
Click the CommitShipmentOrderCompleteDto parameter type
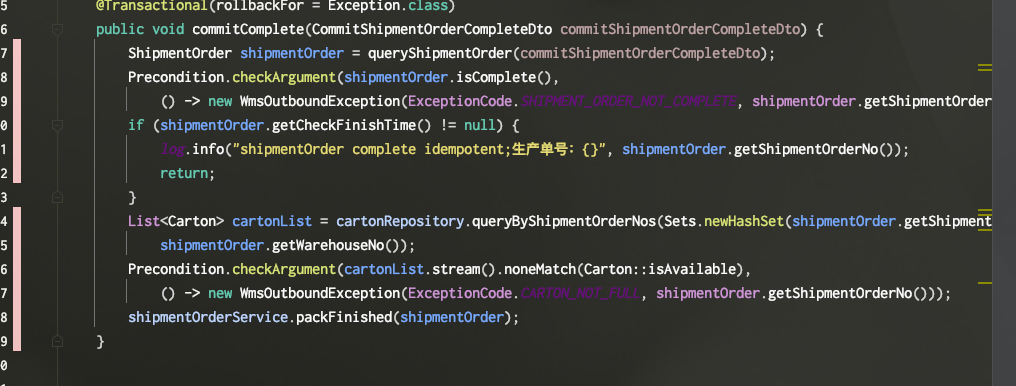432,29
